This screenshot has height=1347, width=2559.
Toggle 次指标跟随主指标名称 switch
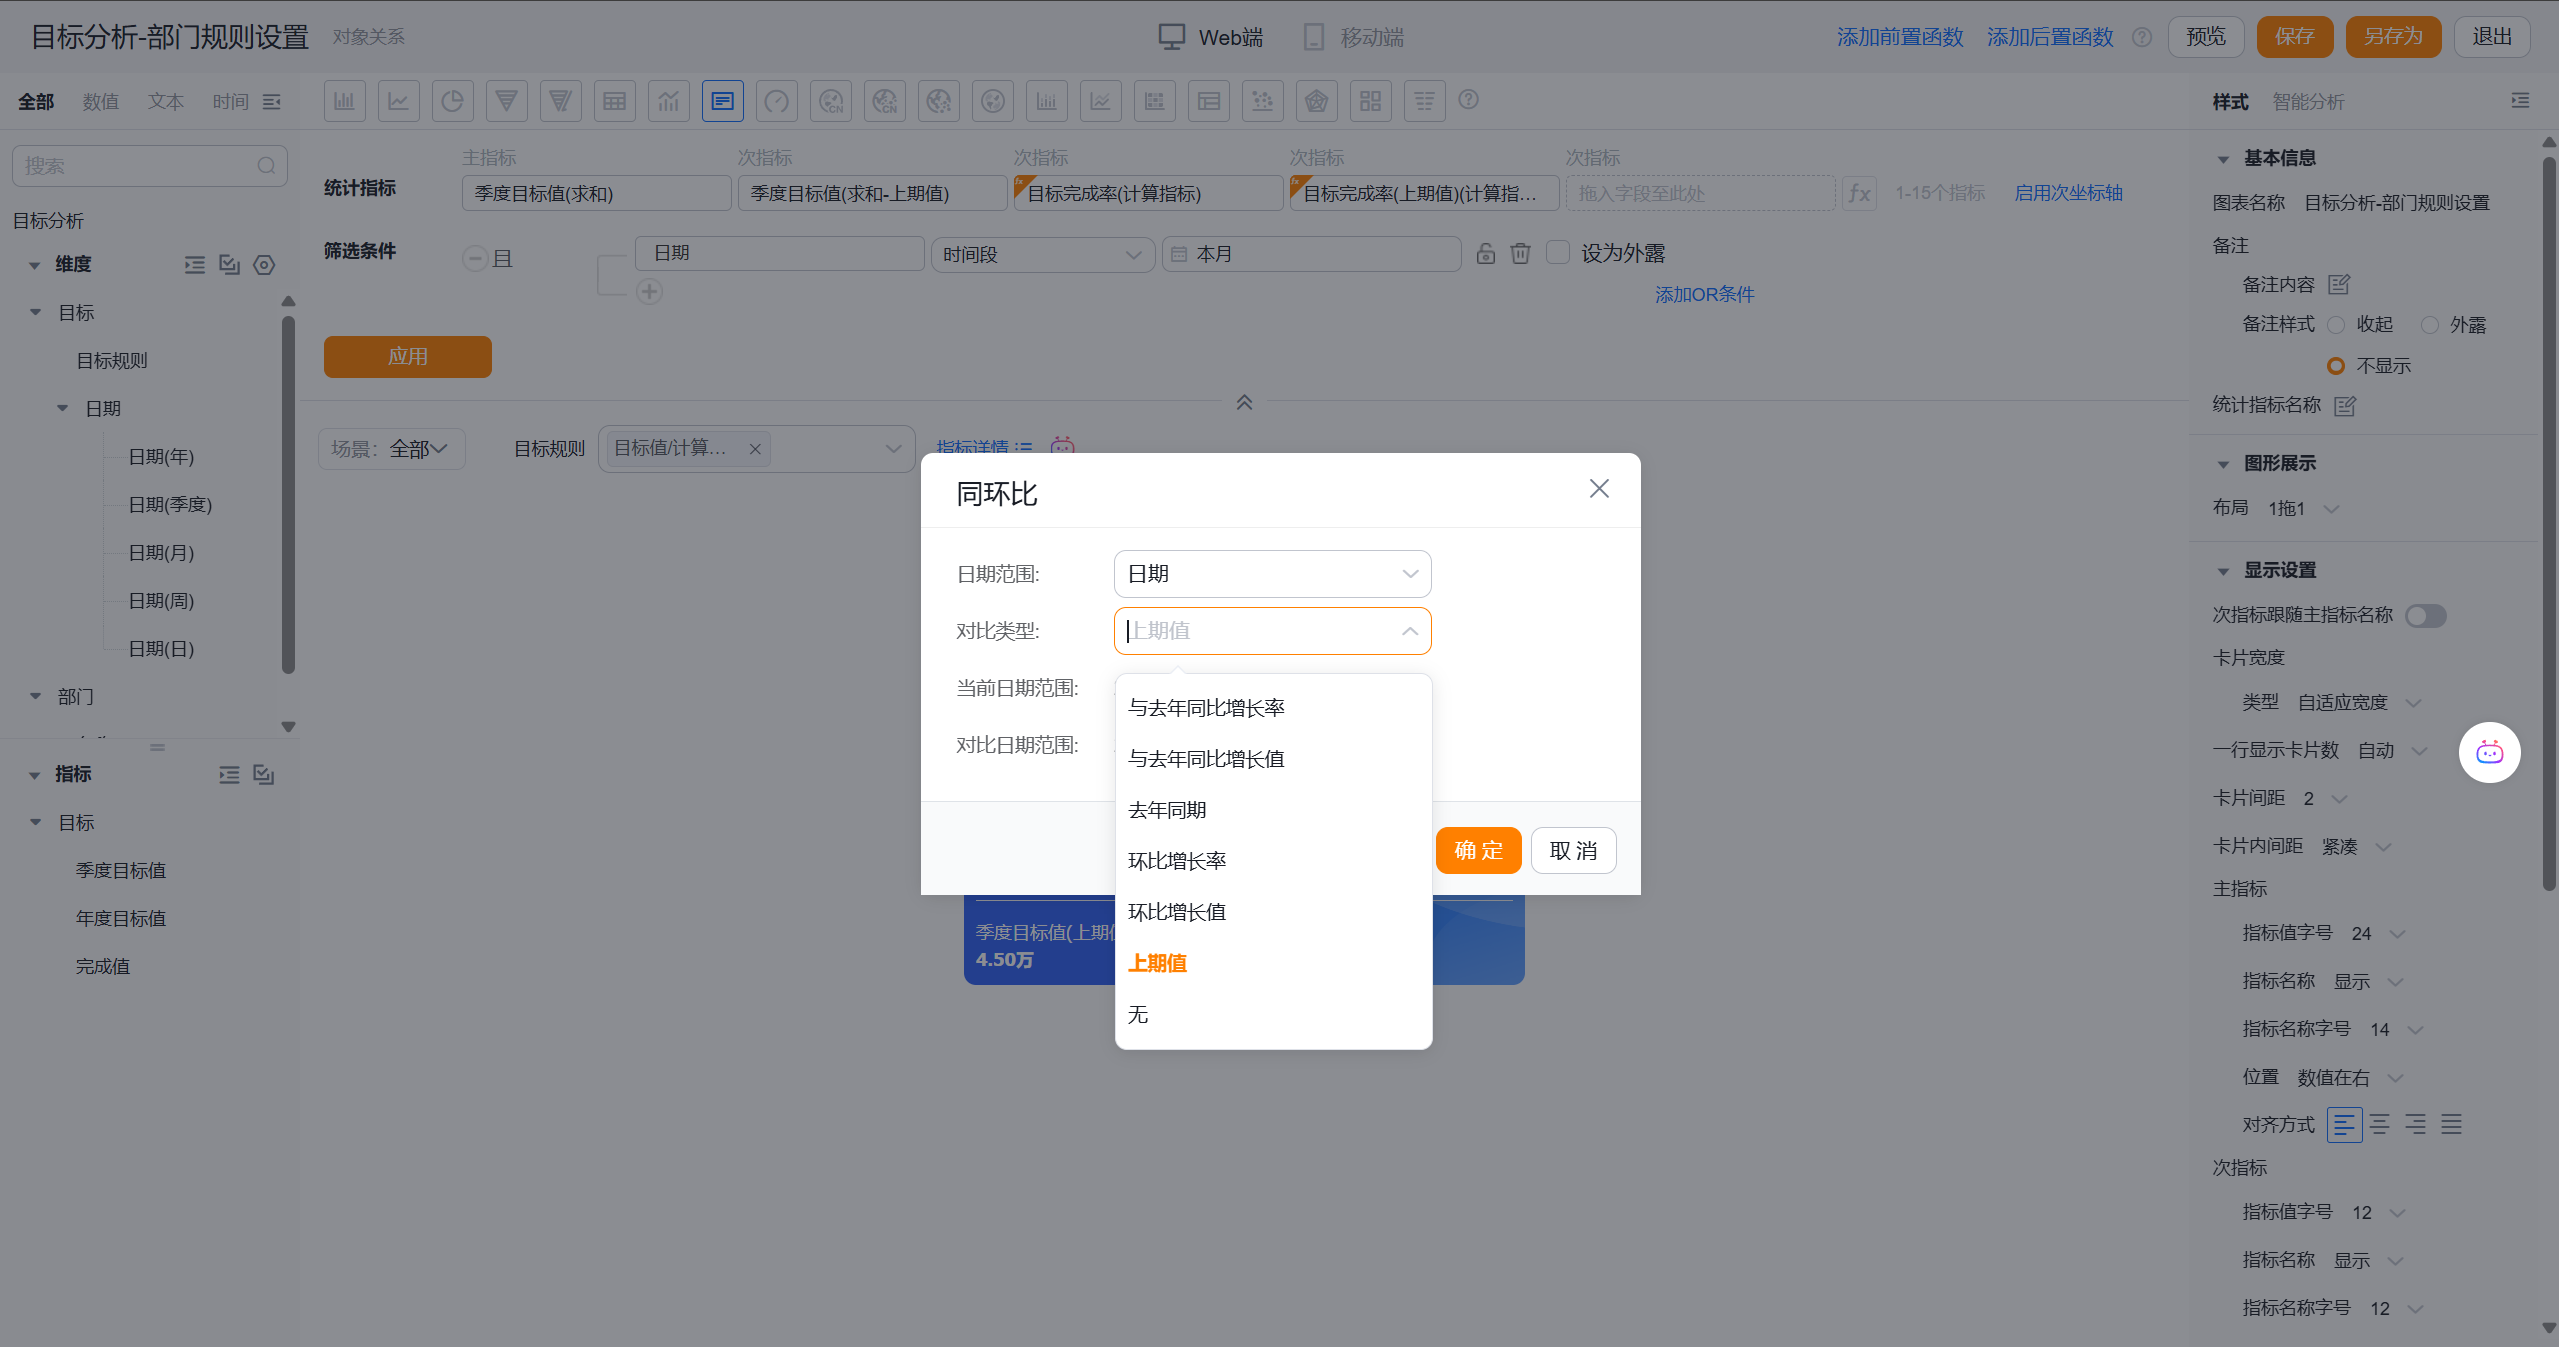click(2424, 616)
